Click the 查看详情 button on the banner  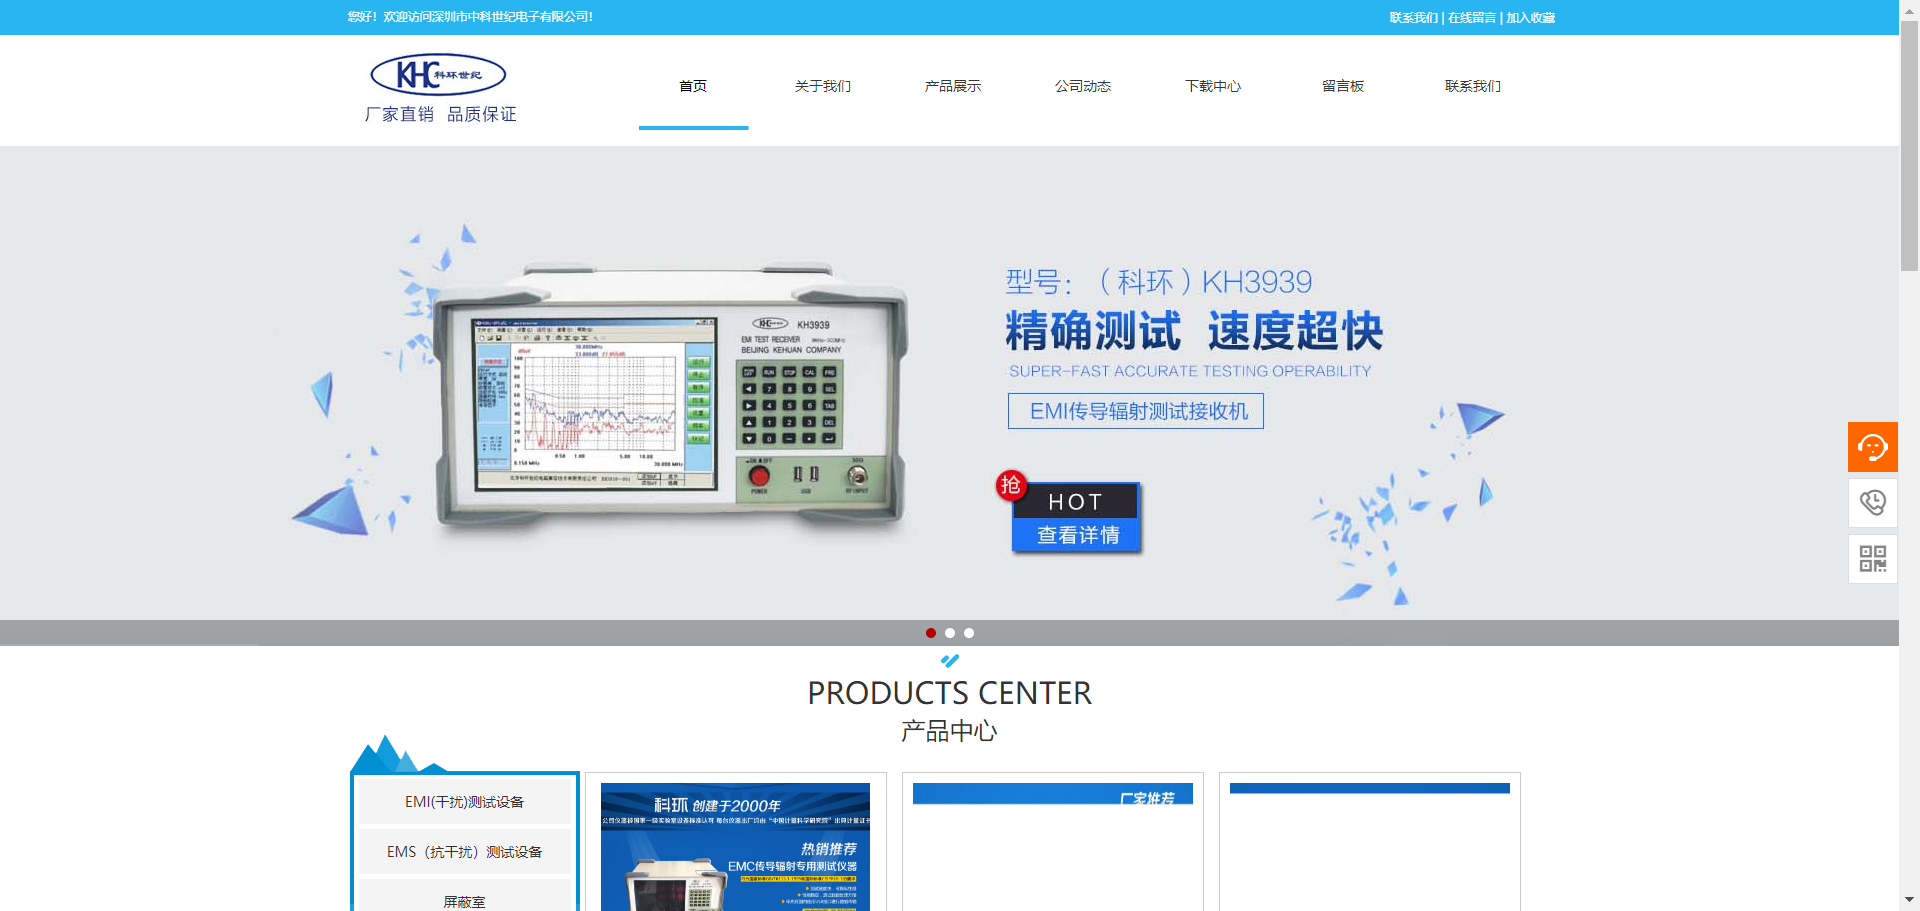(x=1078, y=535)
